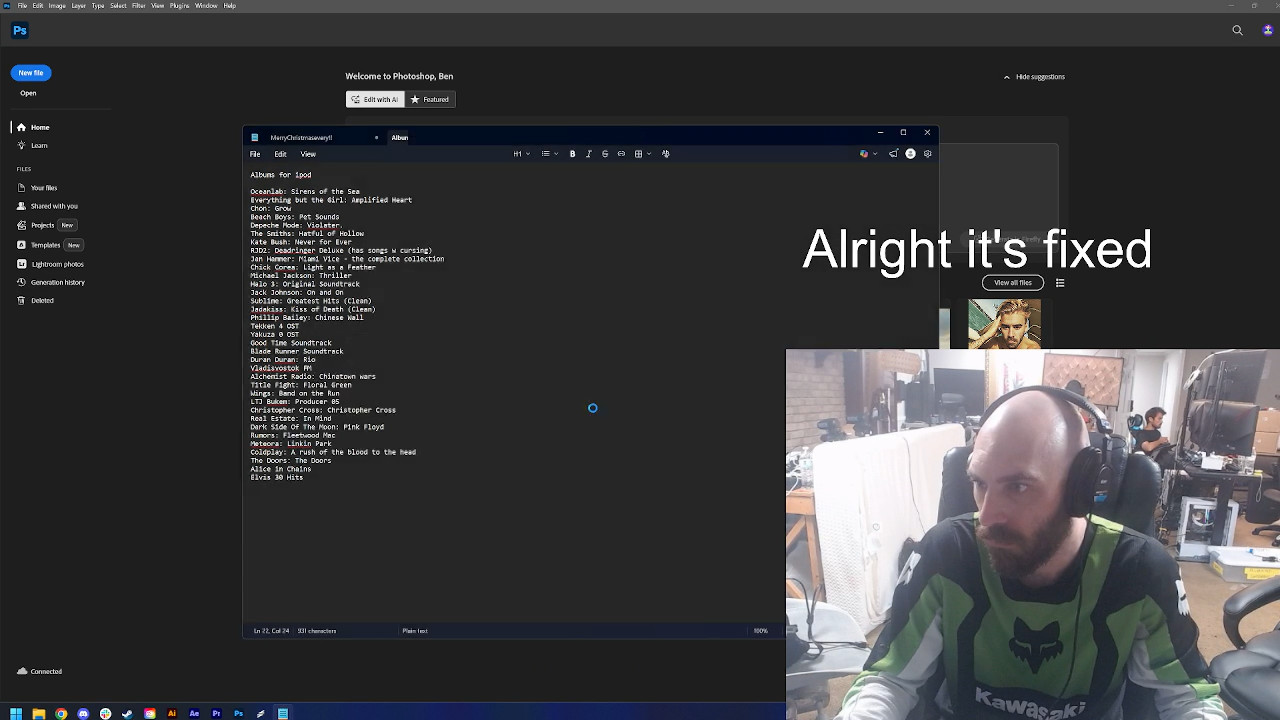
Task: Click the Connected cloud status indicator
Action: tap(40, 671)
